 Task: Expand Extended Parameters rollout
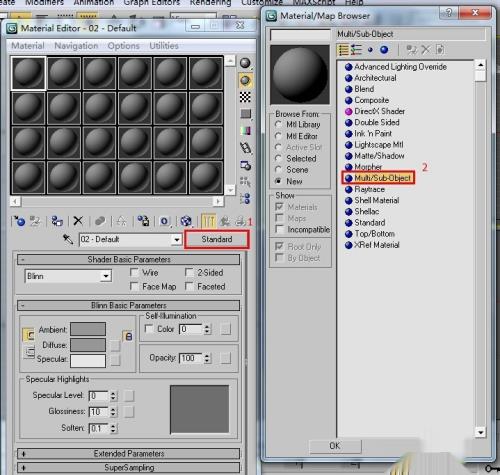(129, 454)
